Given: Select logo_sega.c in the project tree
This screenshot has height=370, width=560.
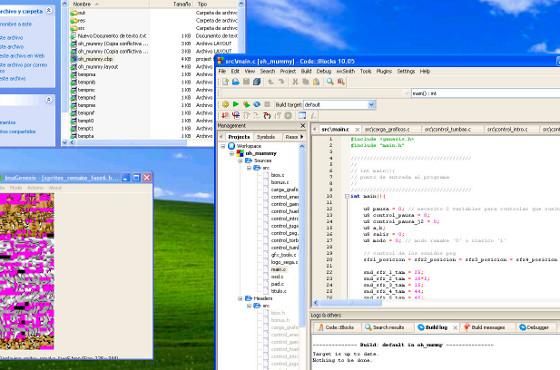Looking at the screenshot, I should click(284, 262).
